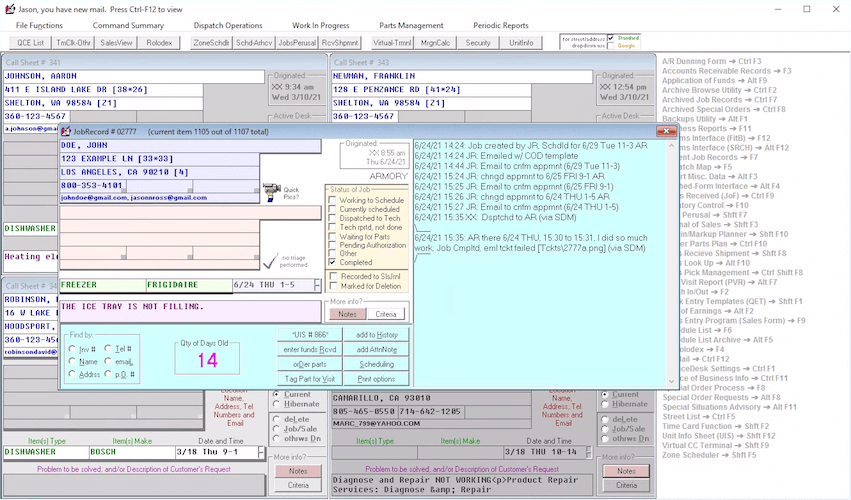Open the Work In Progress menu
The height and width of the screenshot is (500, 851).
pos(321,26)
